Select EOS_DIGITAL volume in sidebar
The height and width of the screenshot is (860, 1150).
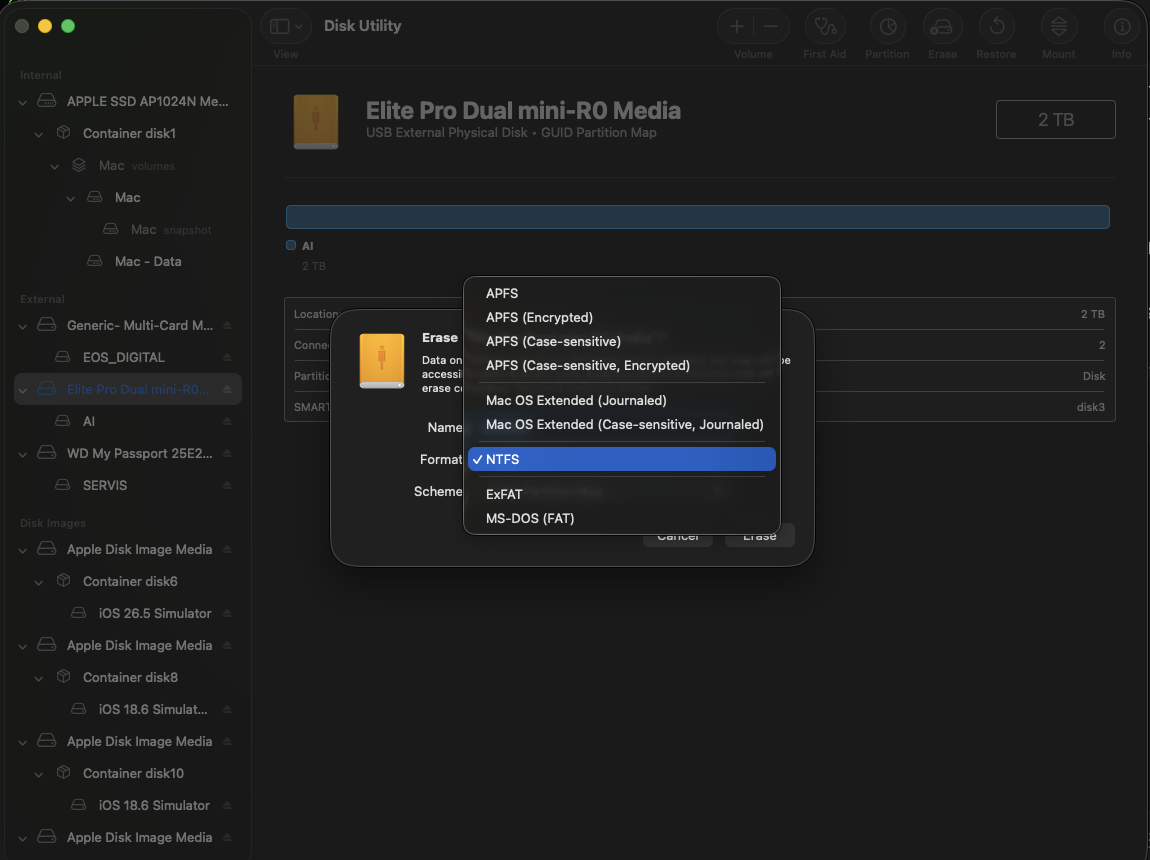pyautogui.click(x=128, y=357)
